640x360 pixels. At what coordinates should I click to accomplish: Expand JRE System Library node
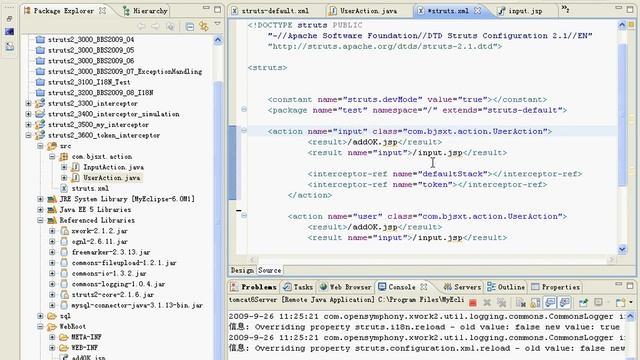40,199
